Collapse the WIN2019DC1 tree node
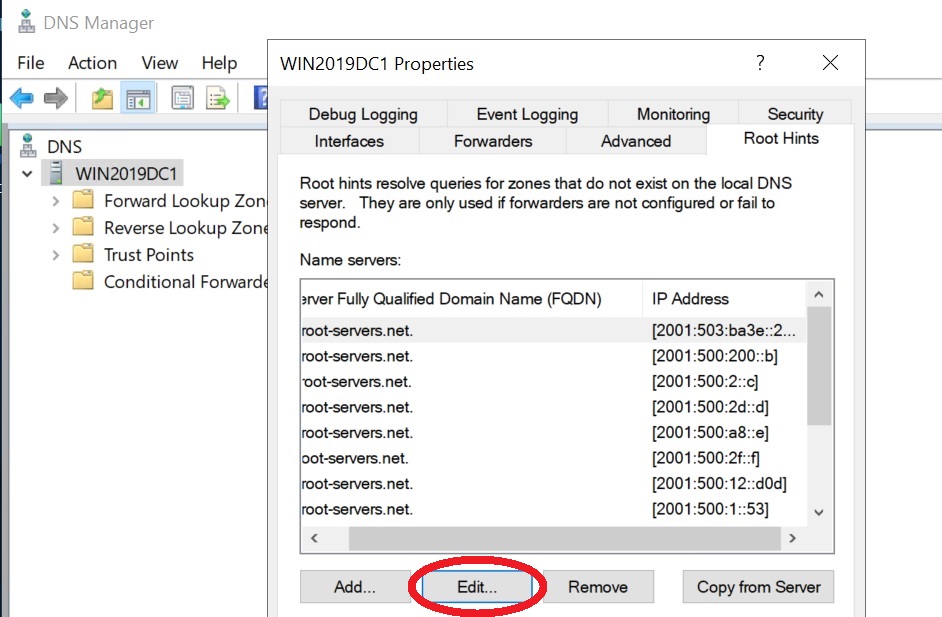Screen dimensions: 942x617 point(27,174)
